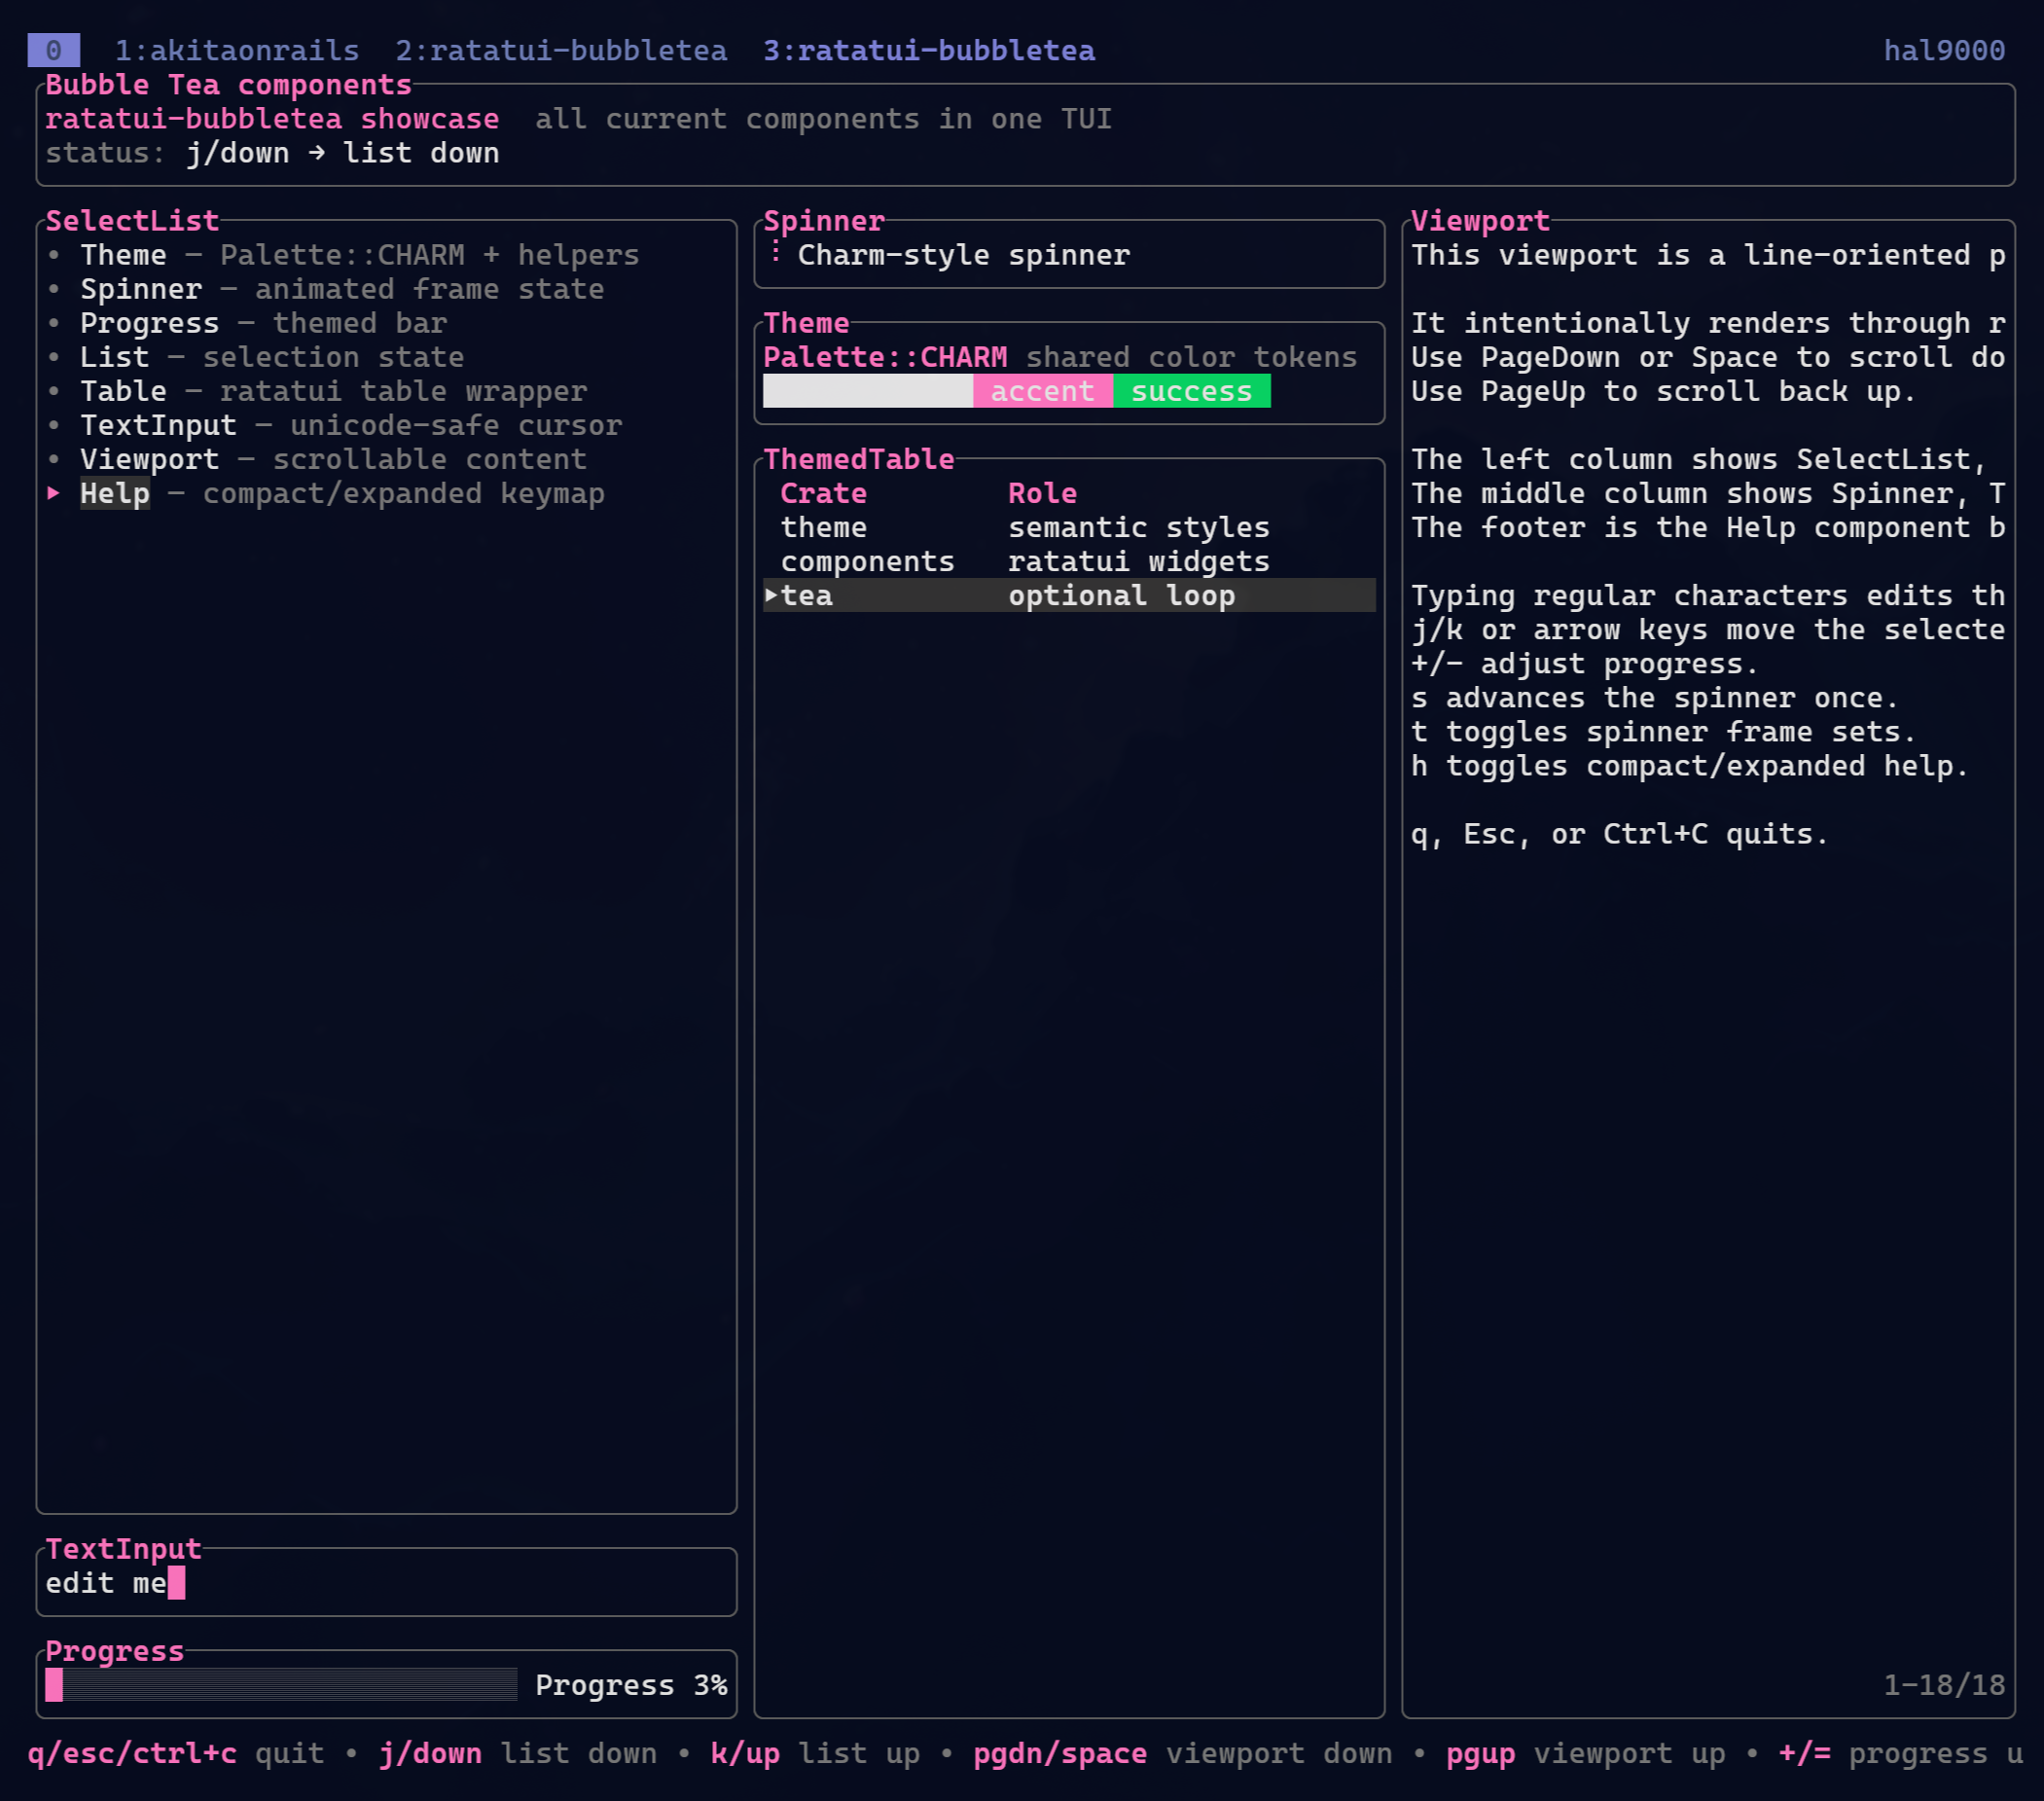Click the 'optional loop' table cell

click(1122, 595)
